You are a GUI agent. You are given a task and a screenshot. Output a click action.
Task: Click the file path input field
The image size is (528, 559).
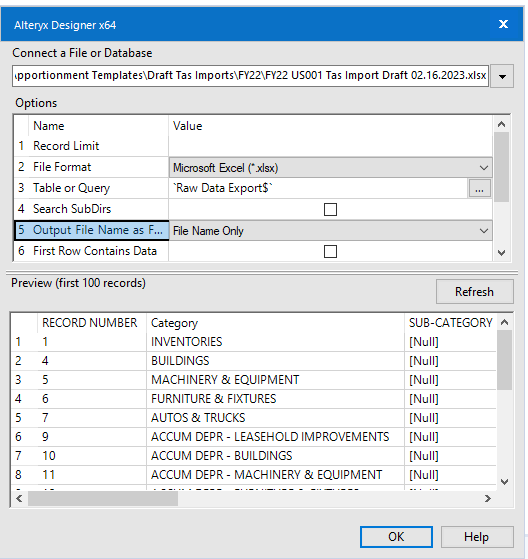(250, 76)
